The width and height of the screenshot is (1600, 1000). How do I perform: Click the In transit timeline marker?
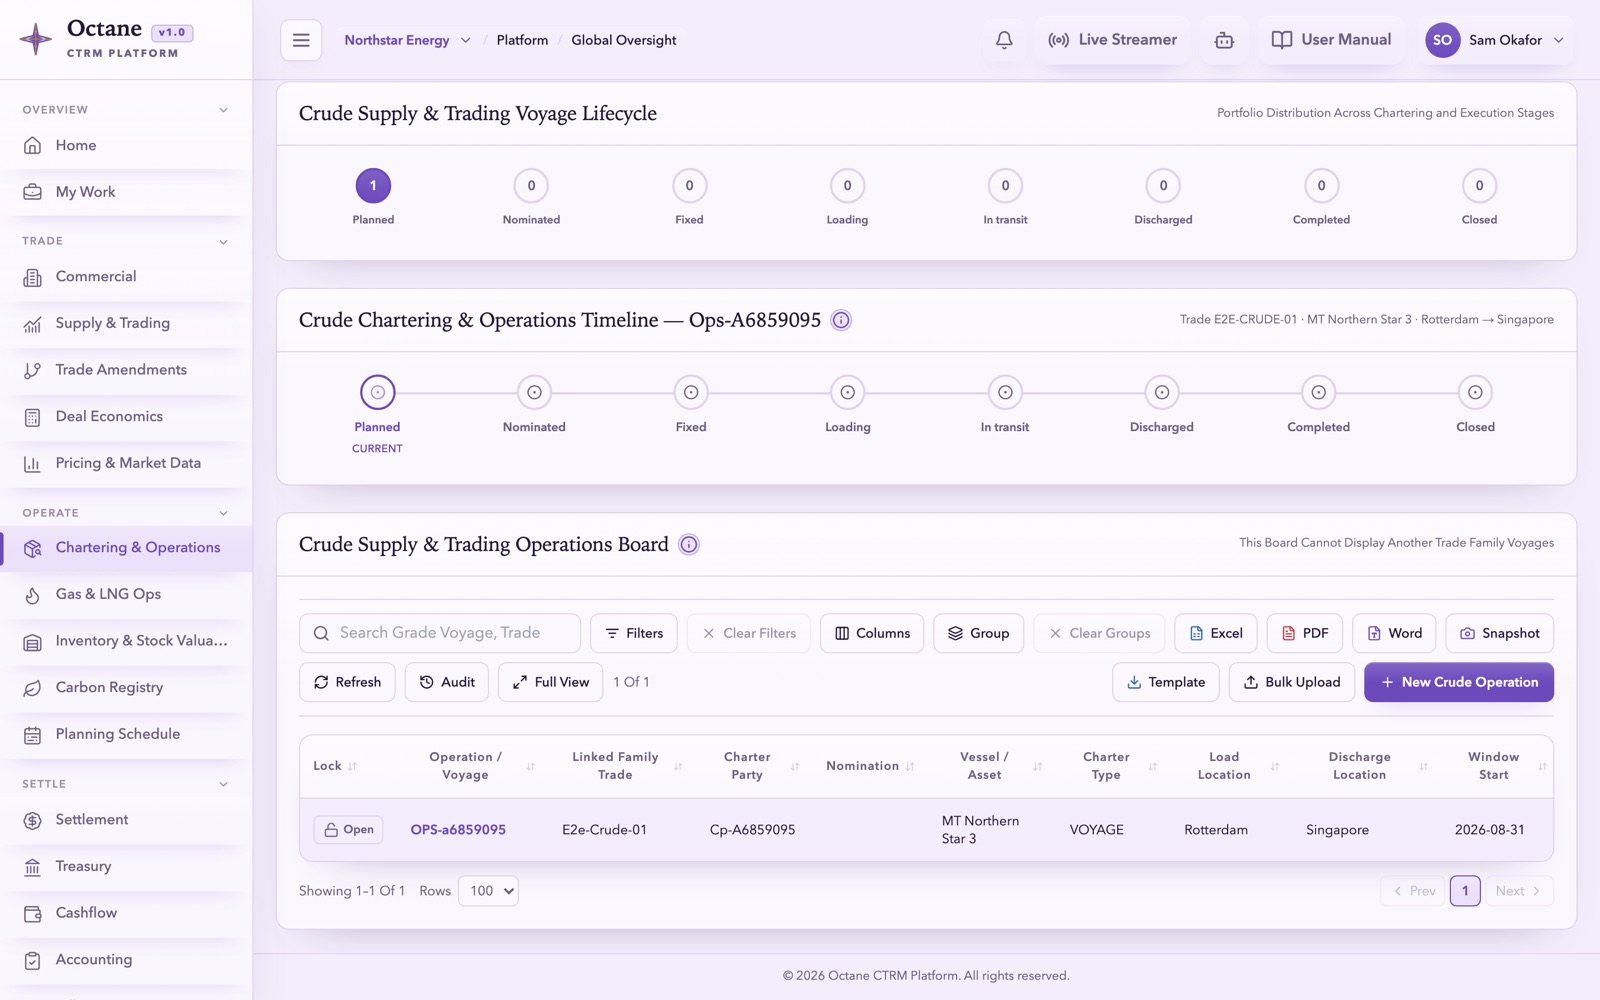click(x=1005, y=393)
